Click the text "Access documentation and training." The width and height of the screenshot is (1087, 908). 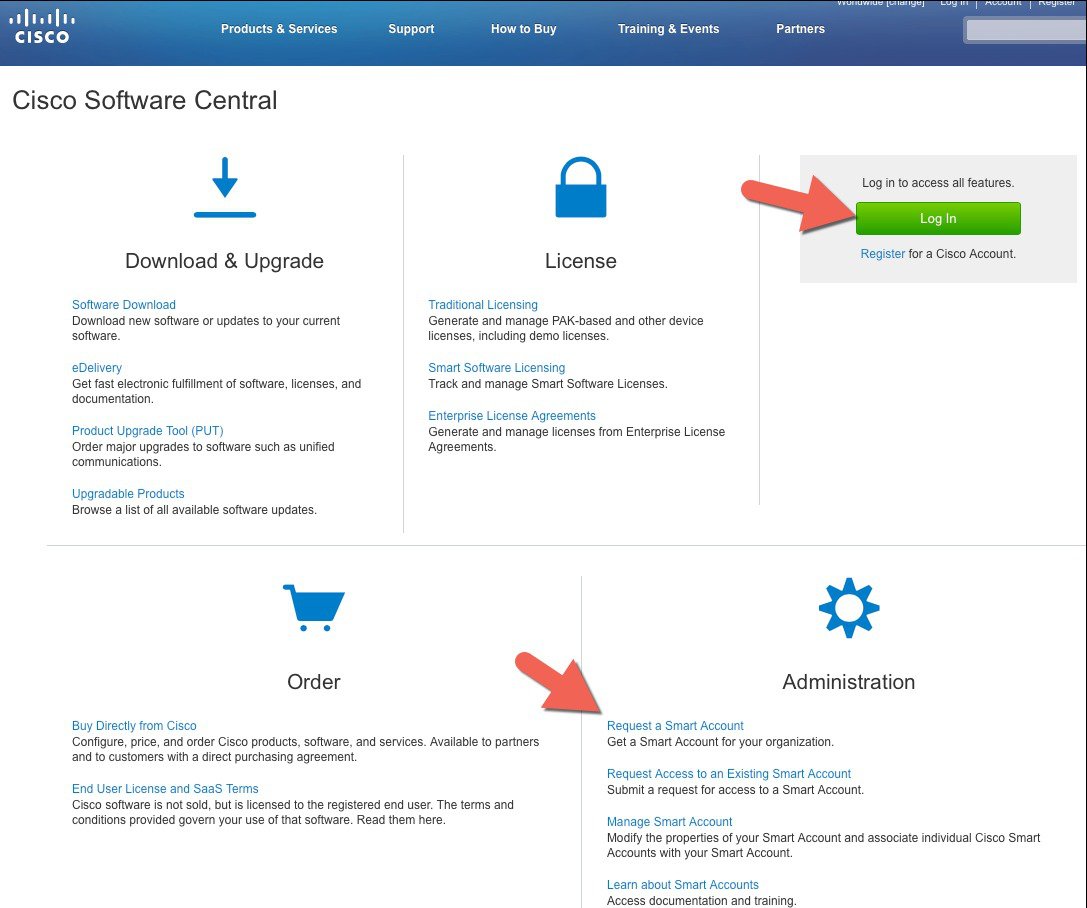click(x=702, y=900)
